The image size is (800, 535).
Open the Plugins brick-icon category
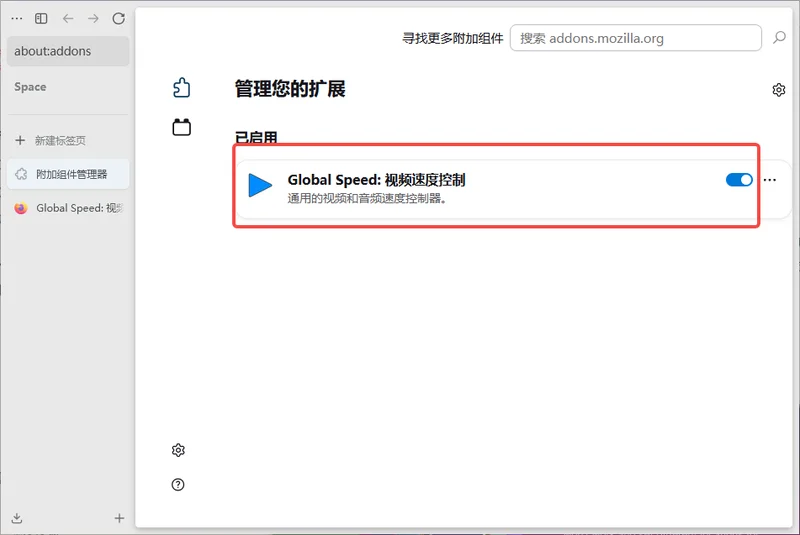pos(182,127)
